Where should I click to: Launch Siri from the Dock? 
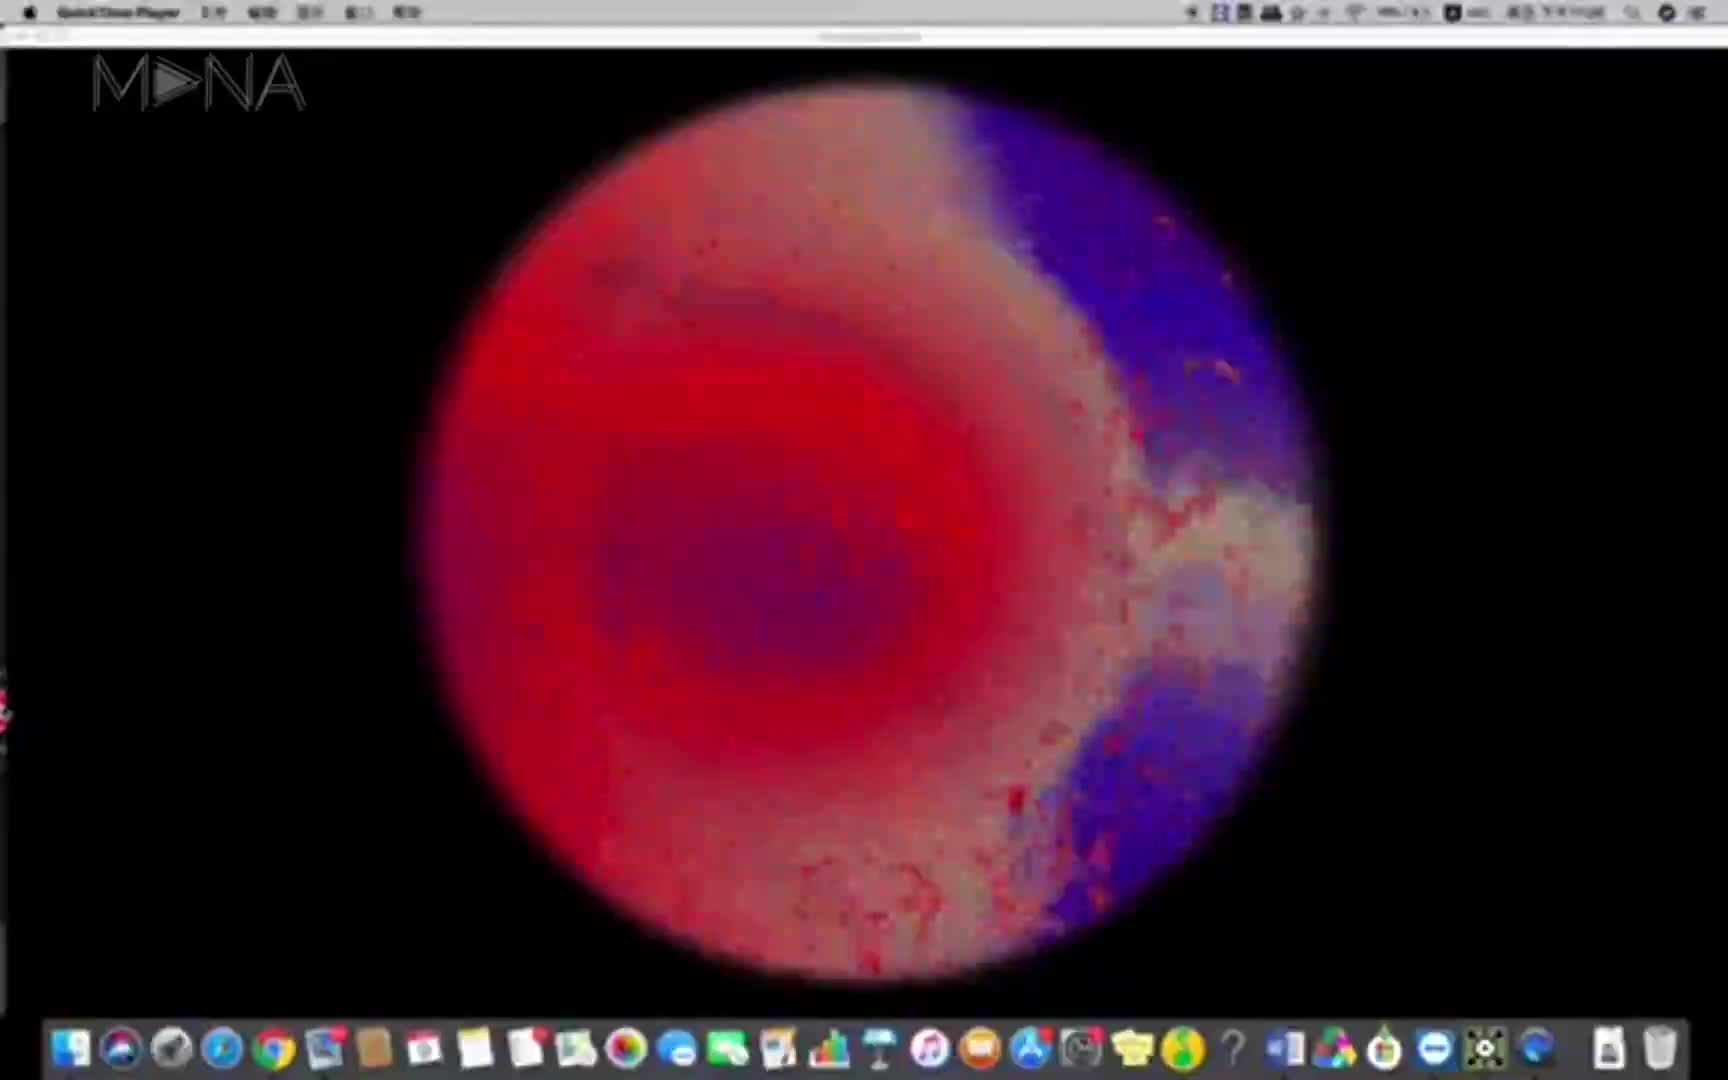coord(122,1049)
